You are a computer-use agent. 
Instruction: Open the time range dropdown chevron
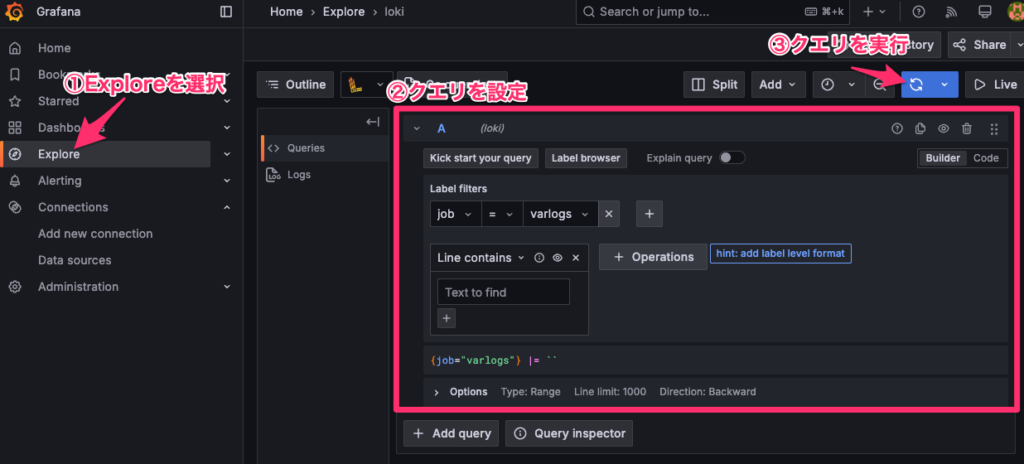tap(851, 84)
